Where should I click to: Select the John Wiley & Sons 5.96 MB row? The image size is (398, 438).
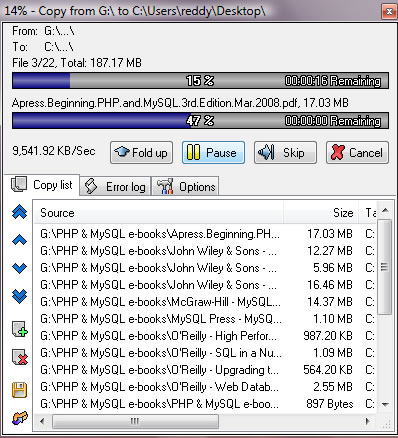coord(205,268)
